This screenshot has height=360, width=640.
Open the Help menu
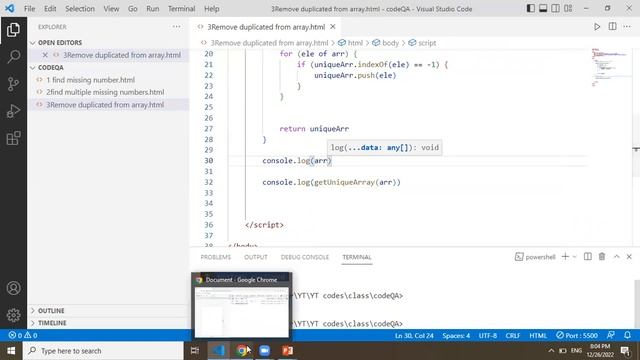(x=211, y=9)
